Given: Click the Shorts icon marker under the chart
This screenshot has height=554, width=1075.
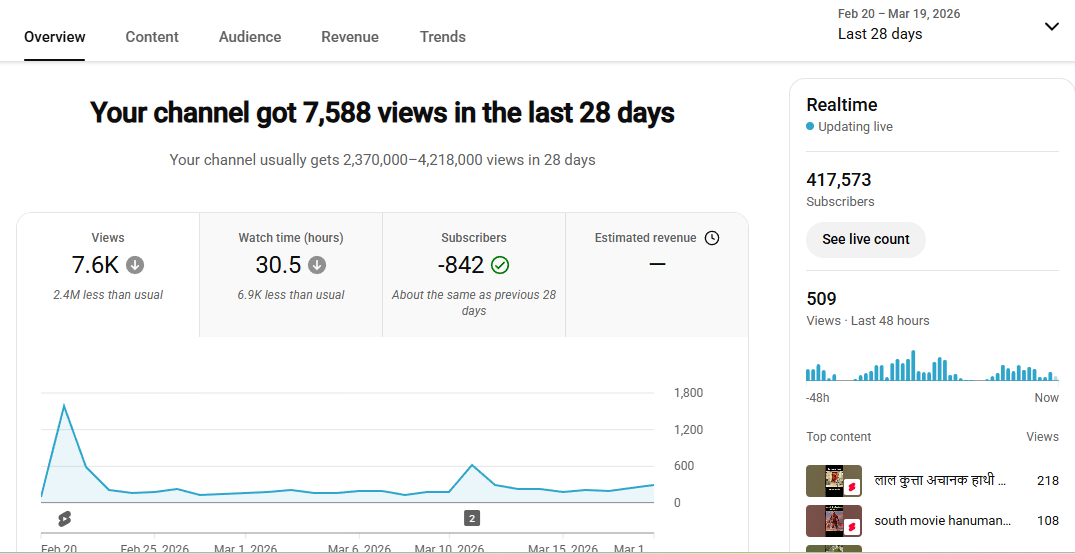Looking at the screenshot, I should [64, 518].
